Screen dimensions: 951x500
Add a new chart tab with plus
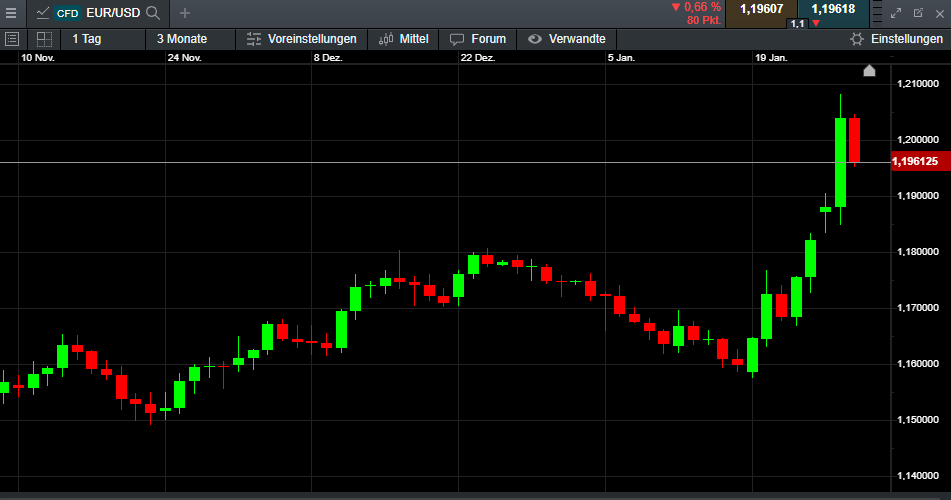click(184, 13)
